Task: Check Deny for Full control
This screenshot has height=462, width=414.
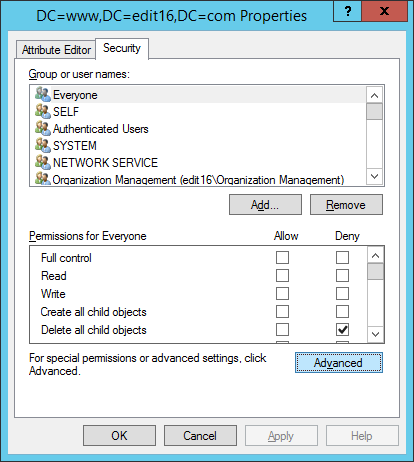Action: coord(342,258)
